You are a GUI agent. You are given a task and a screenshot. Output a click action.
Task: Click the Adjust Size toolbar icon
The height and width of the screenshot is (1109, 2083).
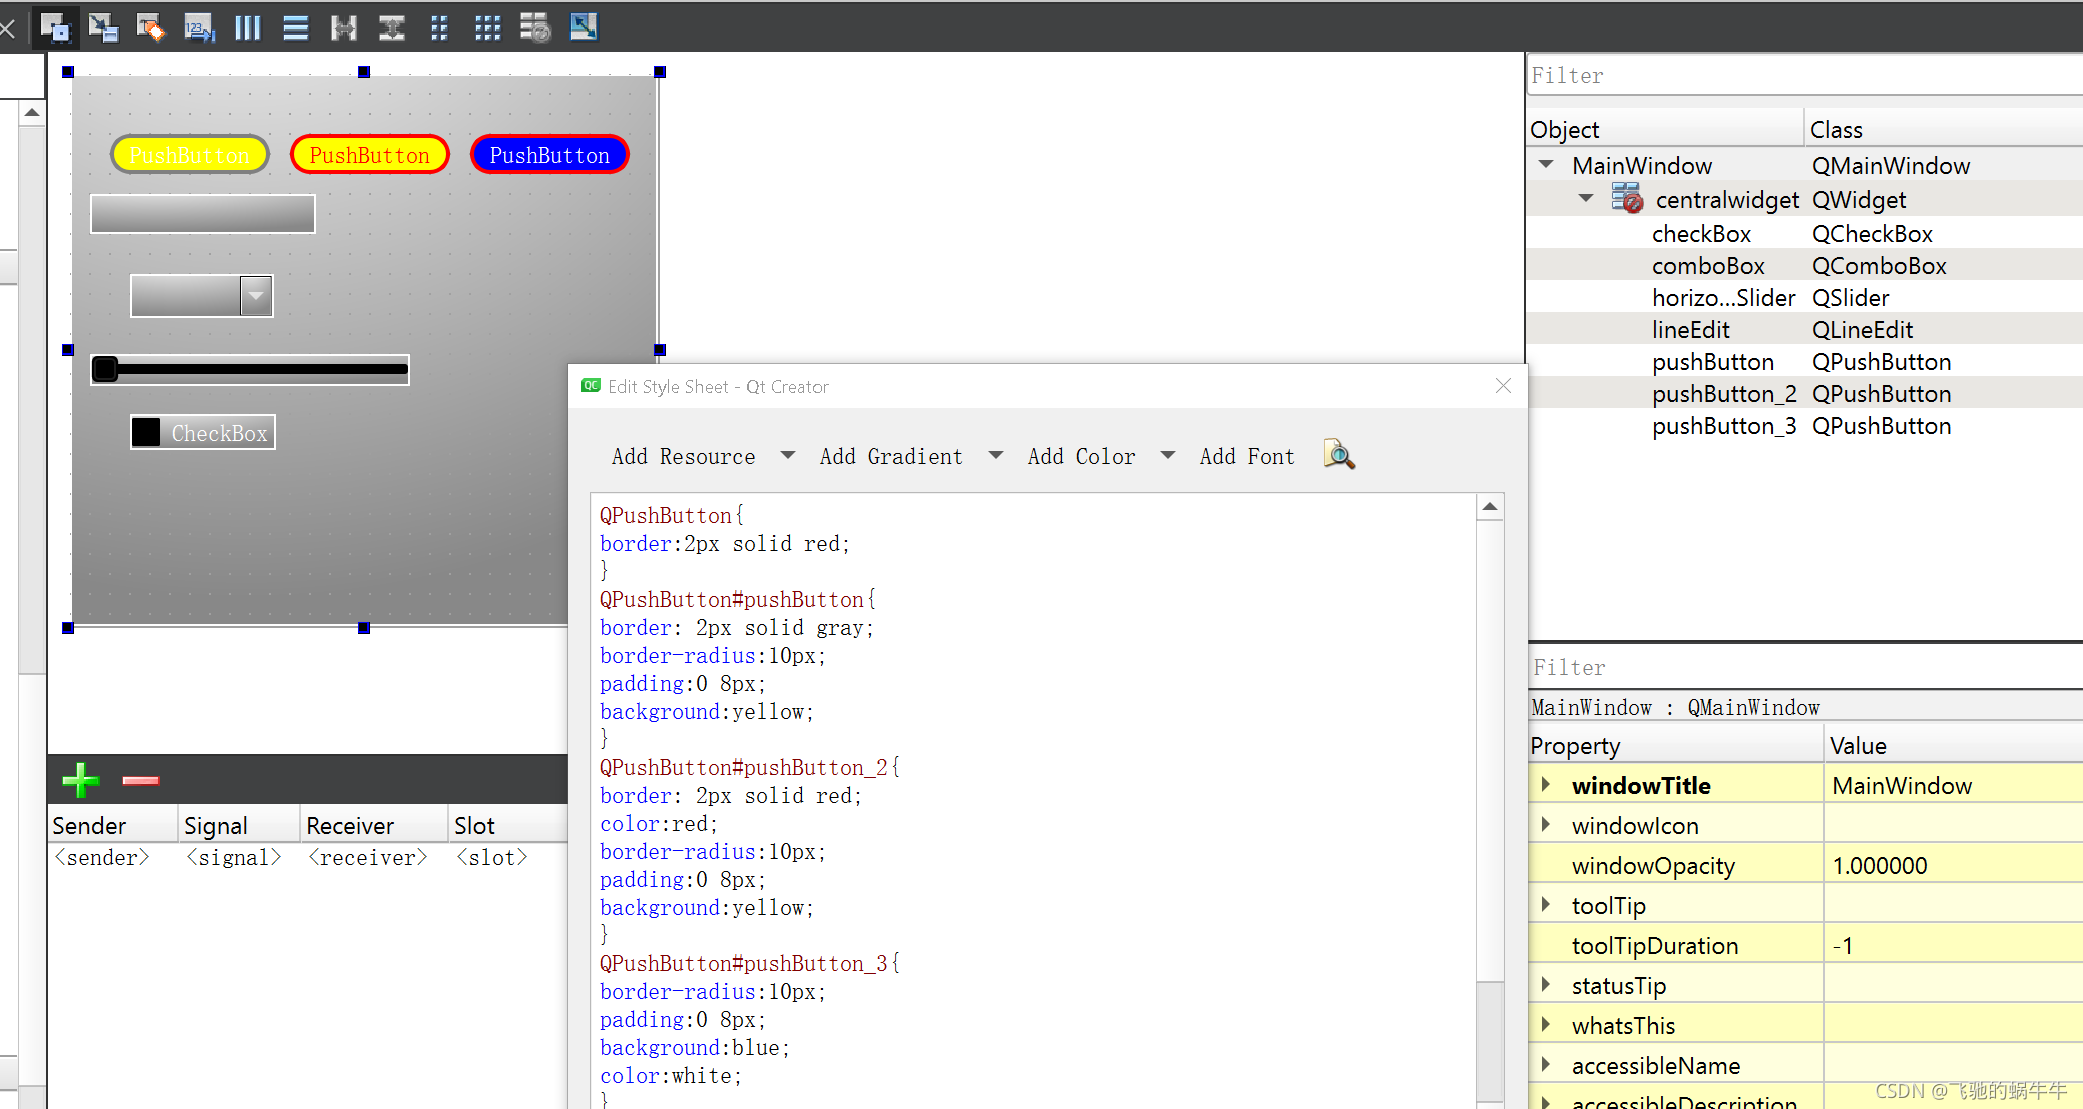[583, 27]
